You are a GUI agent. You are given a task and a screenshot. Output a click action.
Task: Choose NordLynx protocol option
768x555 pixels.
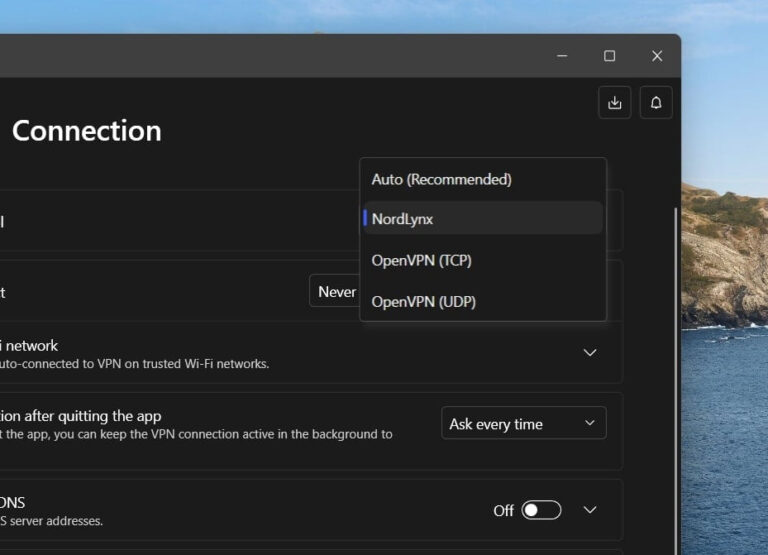(x=483, y=218)
